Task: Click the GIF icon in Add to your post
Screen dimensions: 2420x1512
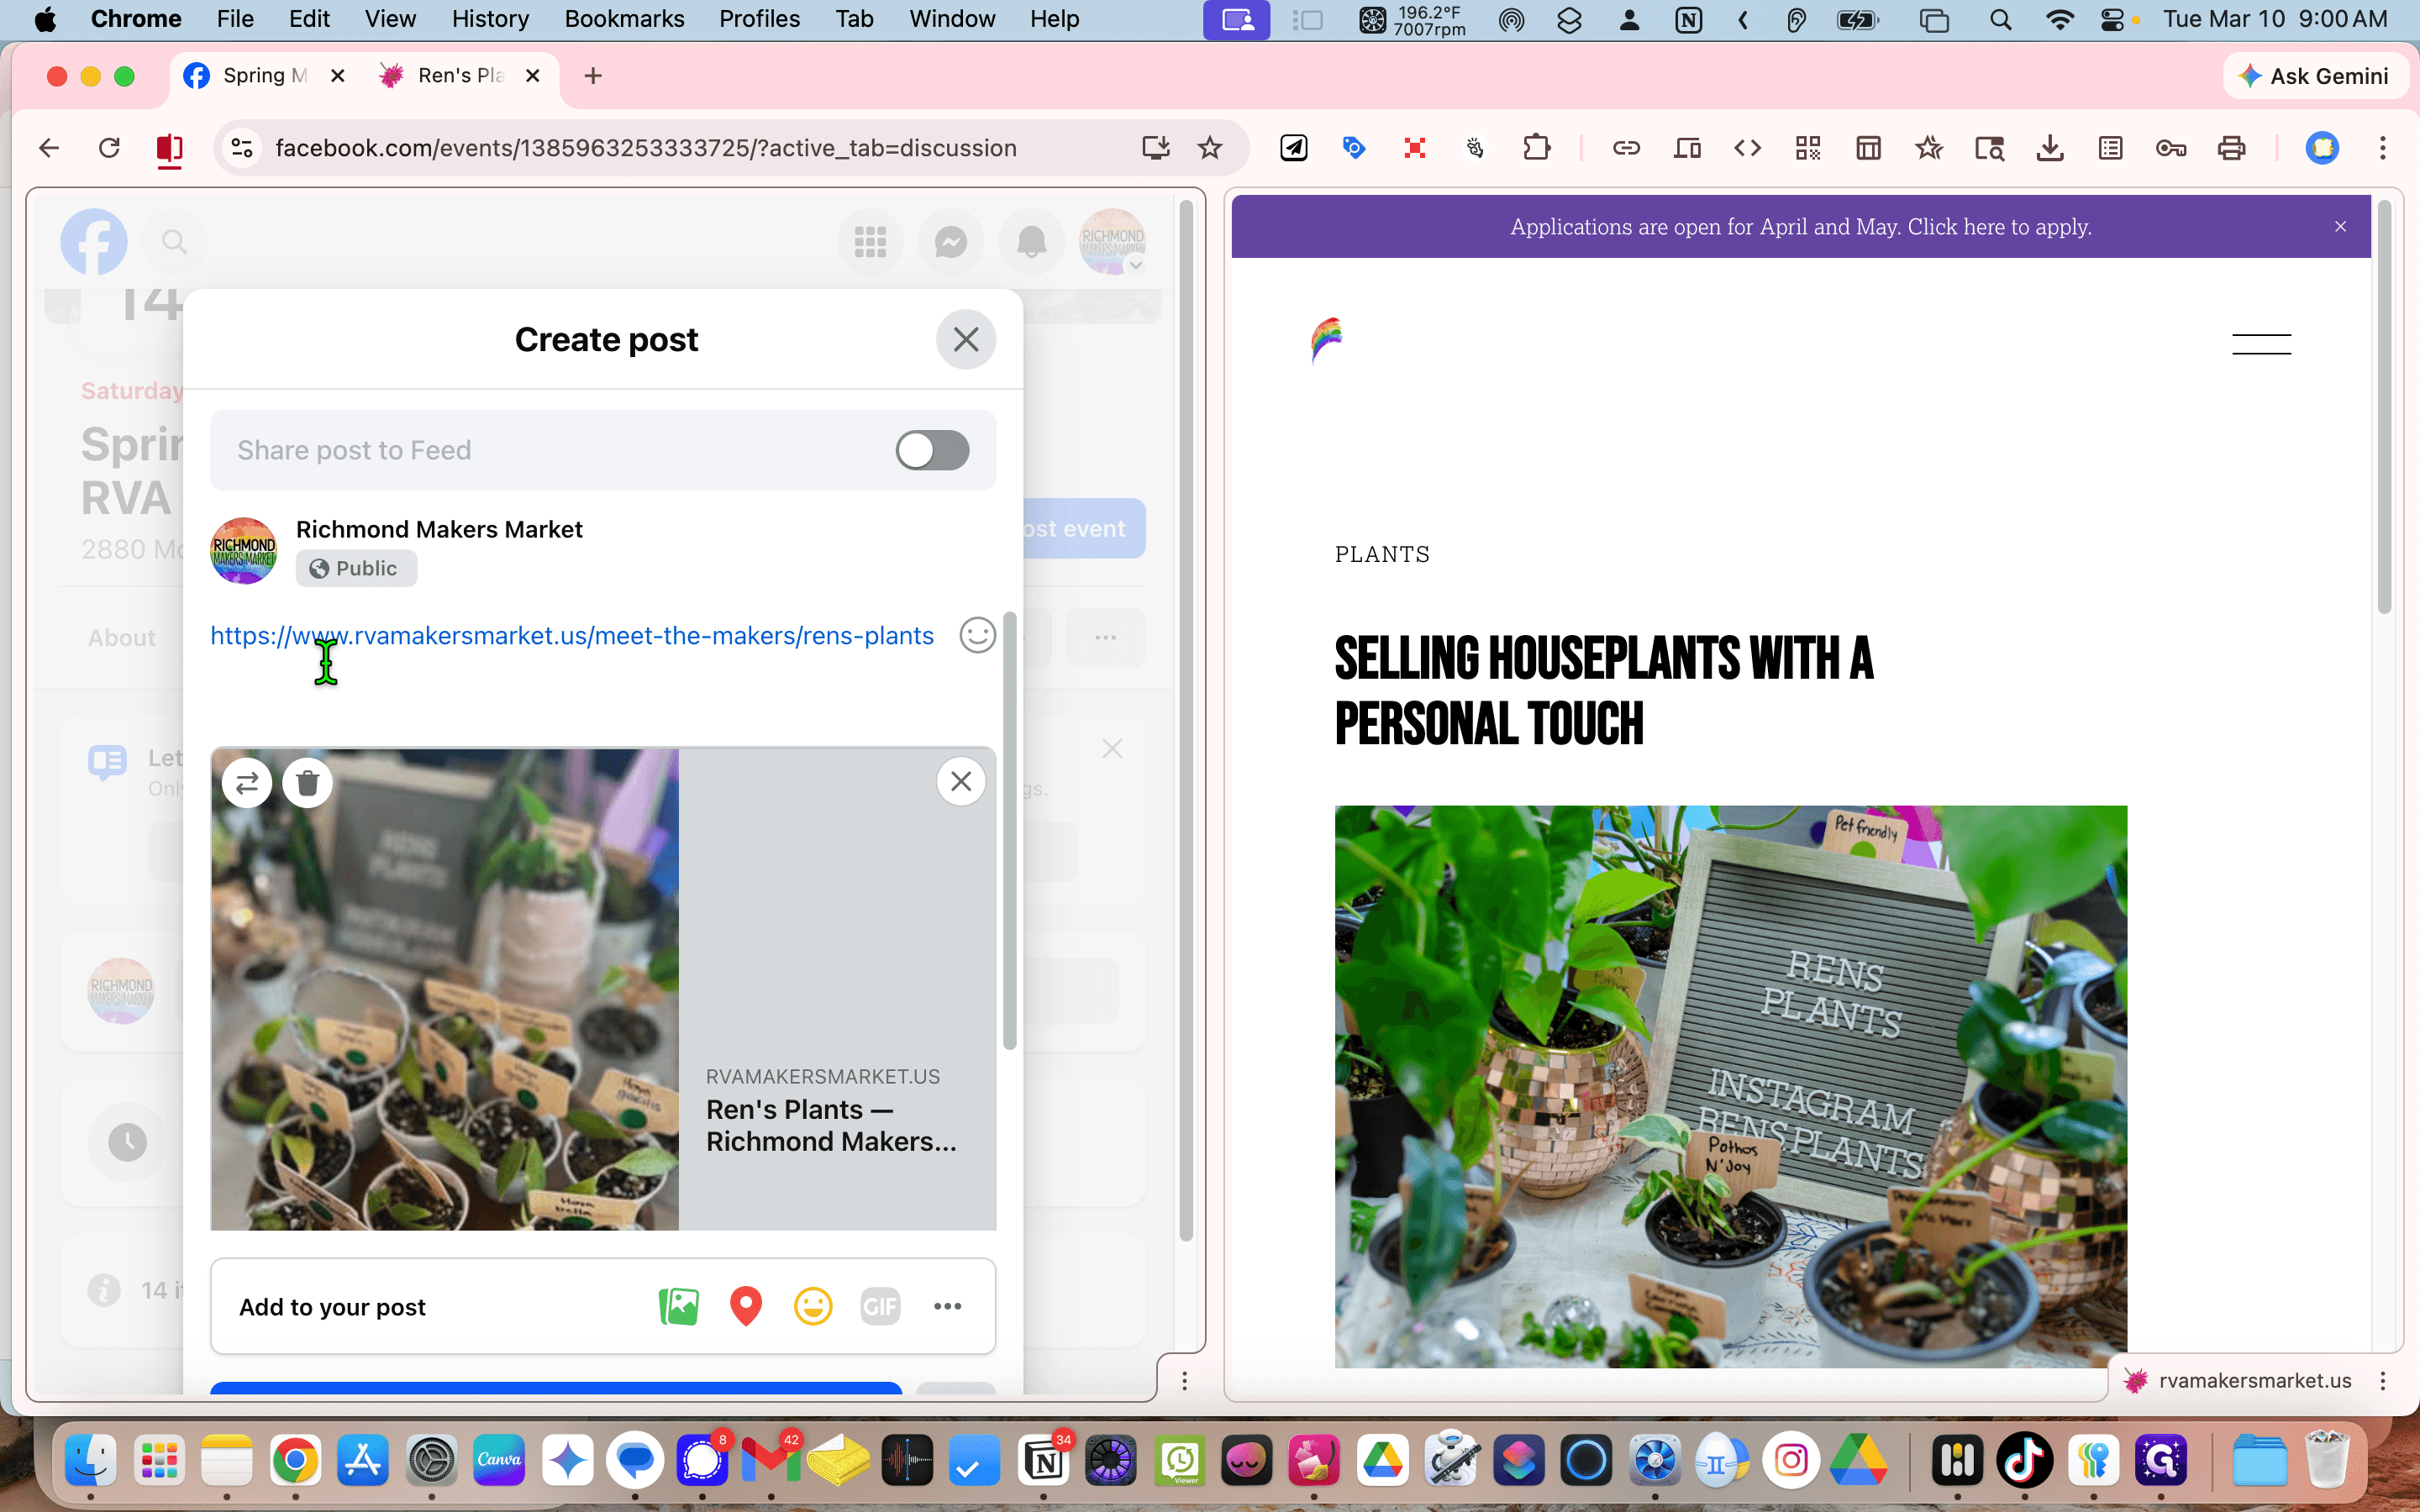Action: coord(880,1306)
